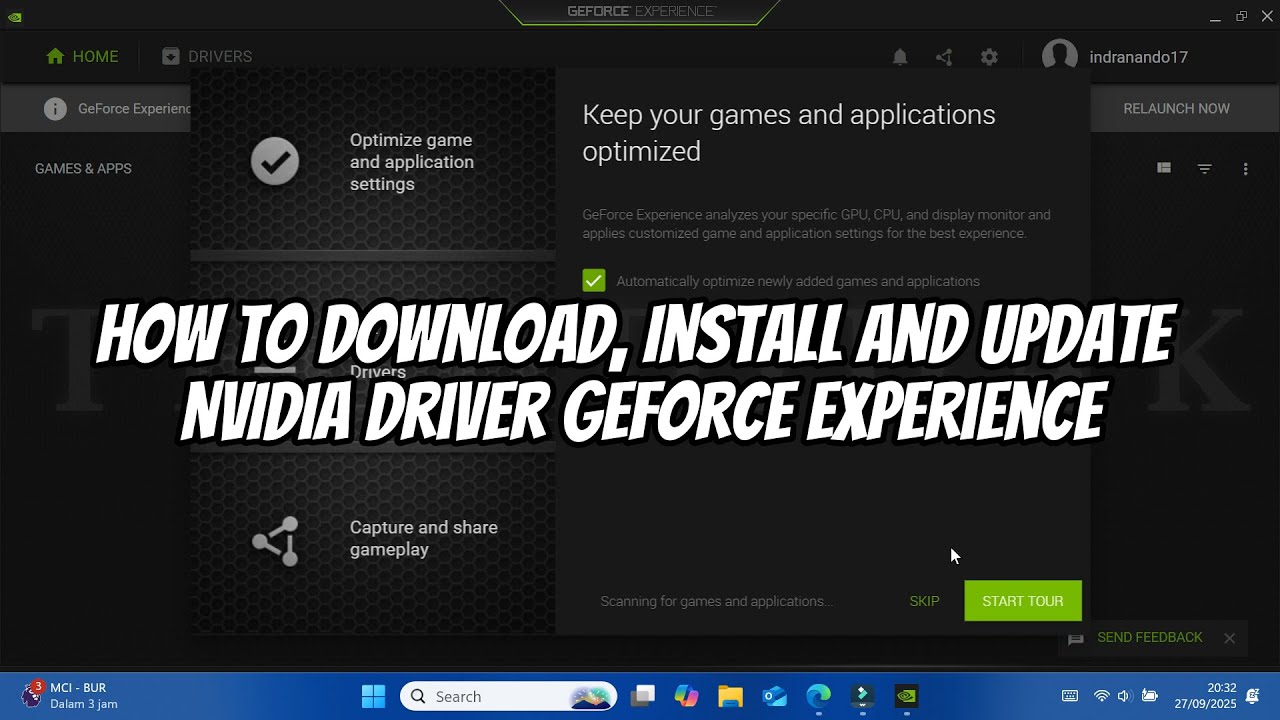Screen dimensions: 1280x720
Task: Click the indranando17 username
Action: [1138, 57]
